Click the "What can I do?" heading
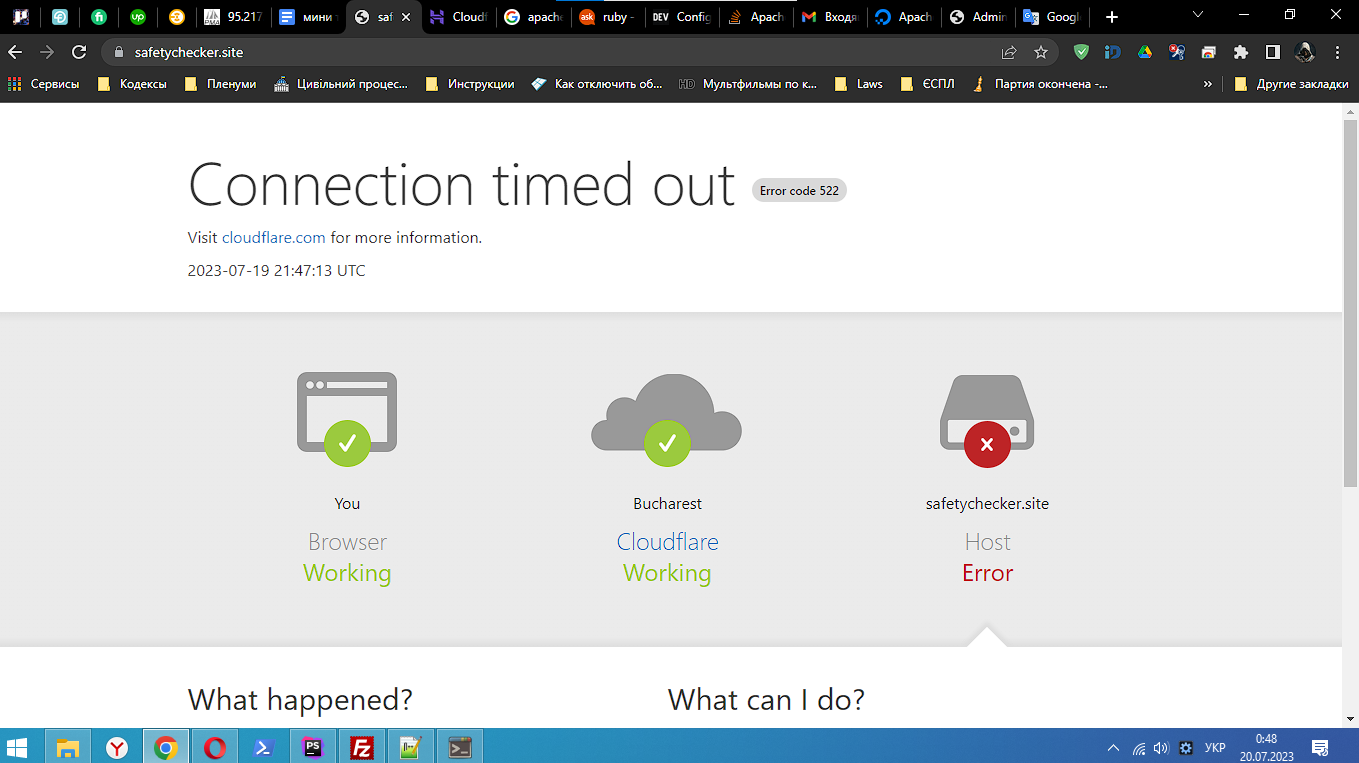1359x763 pixels. pos(766,699)
